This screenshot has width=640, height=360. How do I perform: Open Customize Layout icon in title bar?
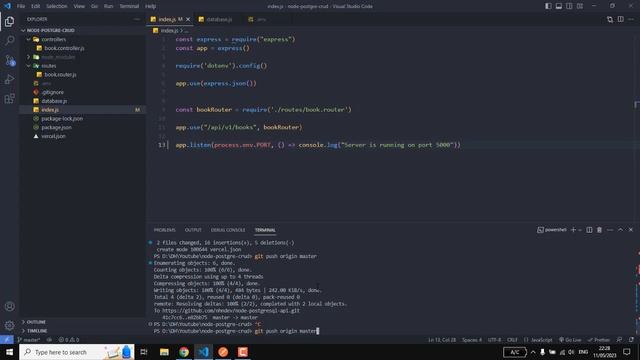580,6
